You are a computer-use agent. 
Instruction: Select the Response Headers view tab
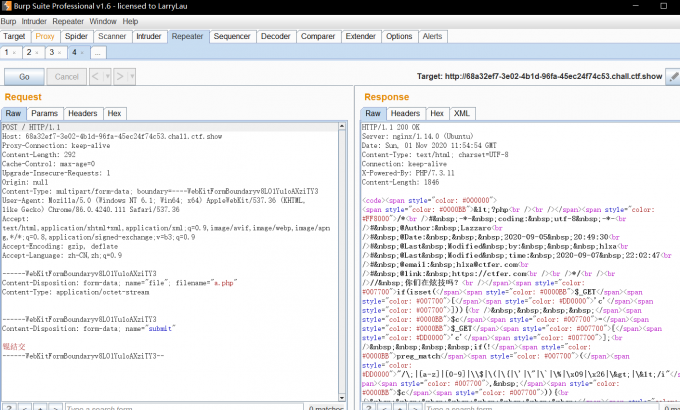405,113
